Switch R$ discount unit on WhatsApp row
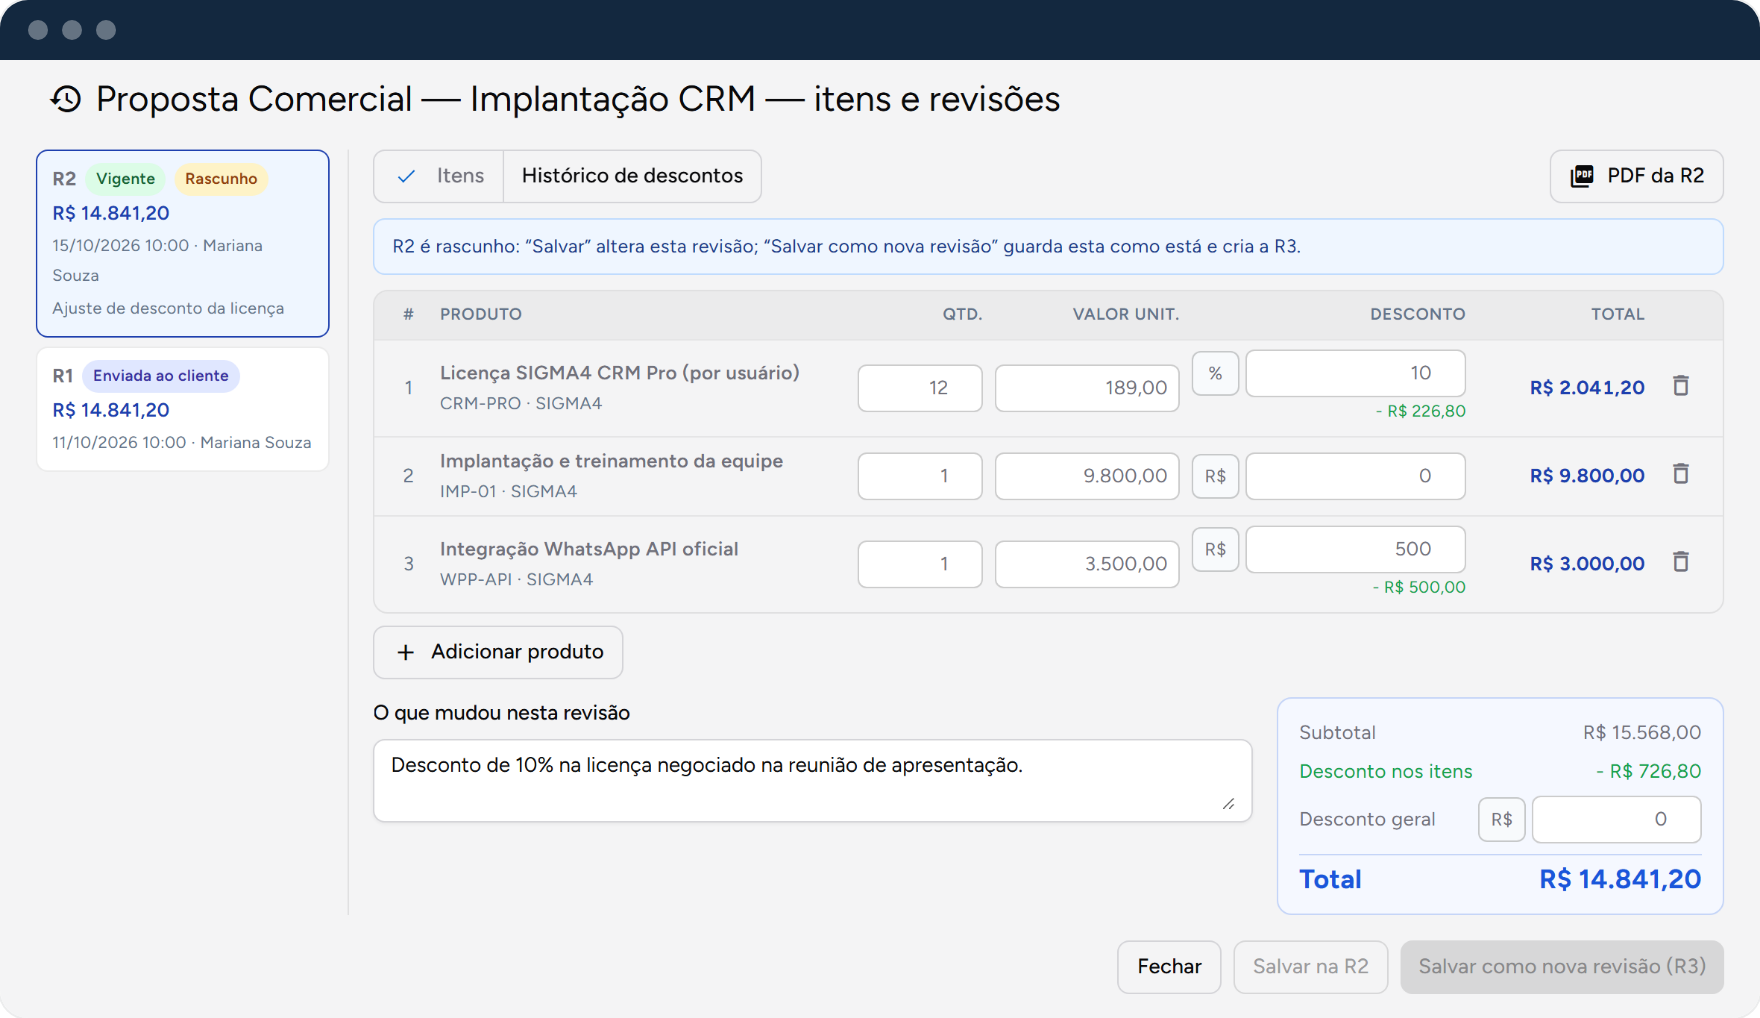This screenshot has width=1760, height=1018. pos(1215,549)
